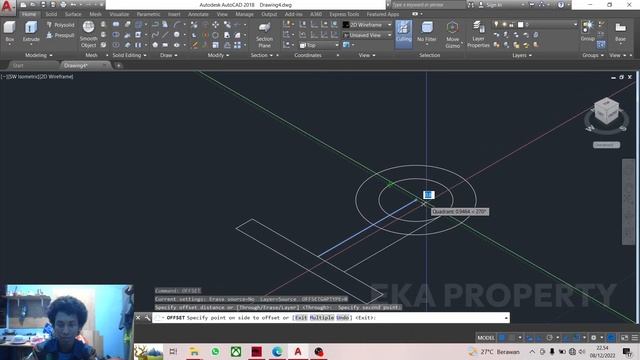
Task: Close the command line with its X
Action: [138, 318]
